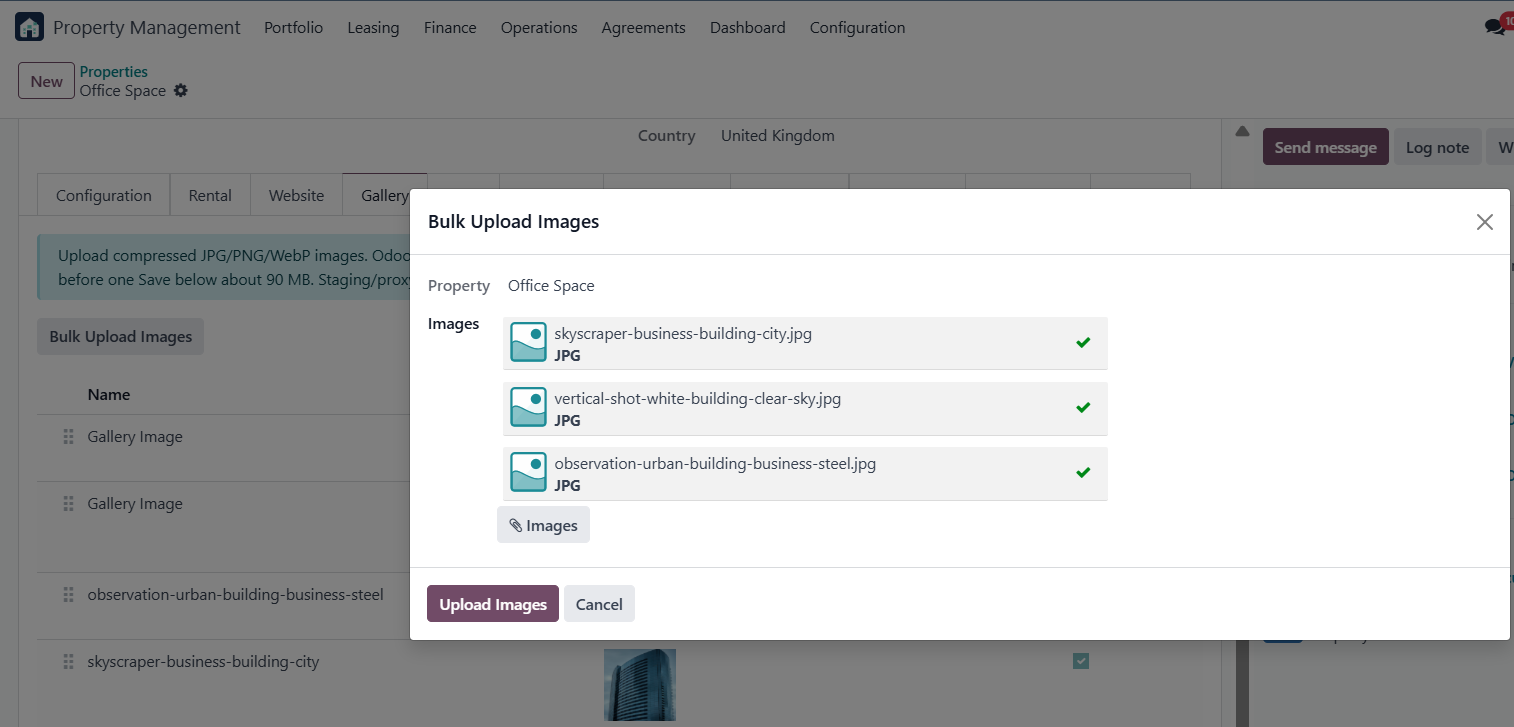
Task: Click the Log note button
Action: click(1437, 147)
